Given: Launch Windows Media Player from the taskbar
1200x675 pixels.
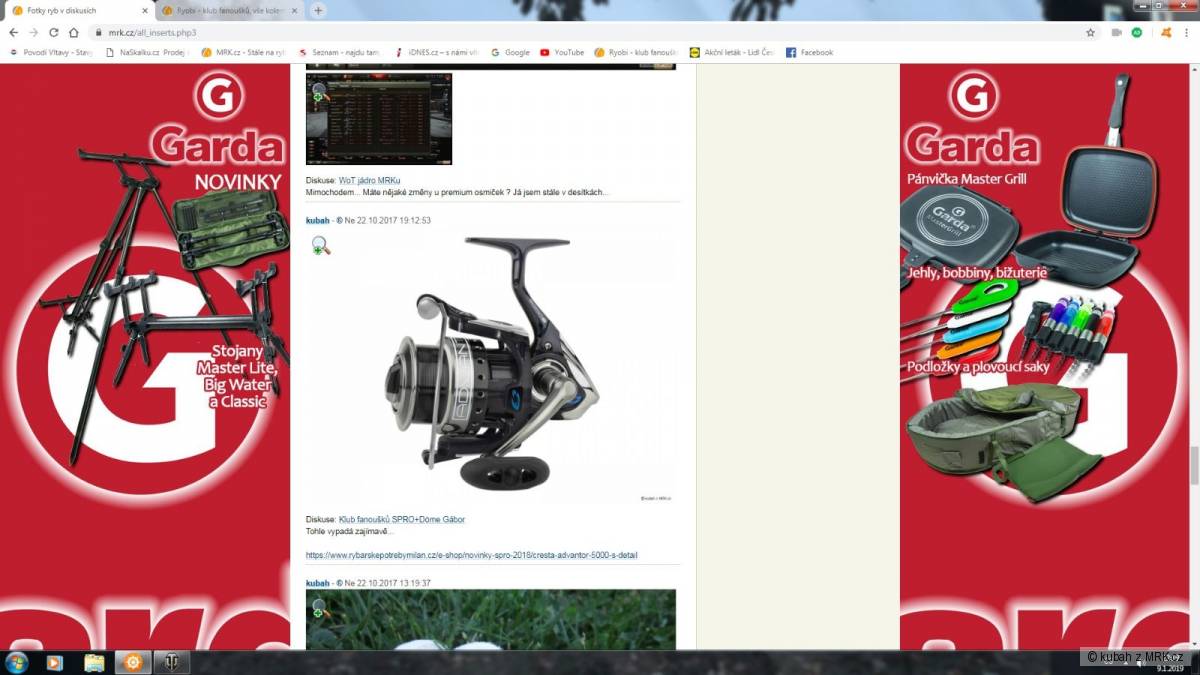Looking at the screenshot, I should pyautogui.click(x=55, y=662).
